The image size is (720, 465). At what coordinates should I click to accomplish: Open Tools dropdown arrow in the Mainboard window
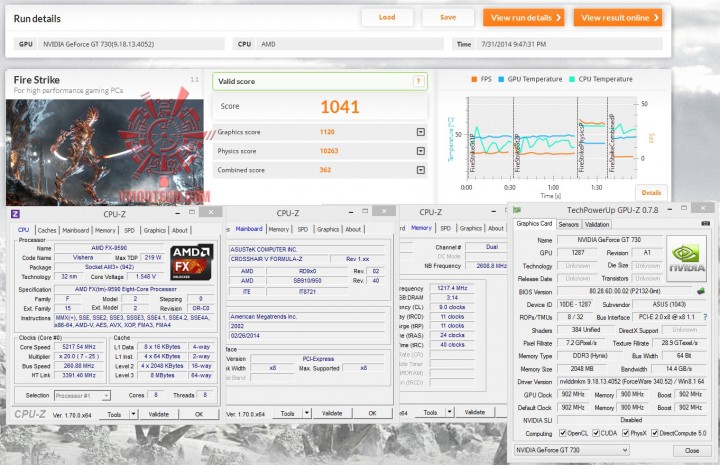[307, 413]
